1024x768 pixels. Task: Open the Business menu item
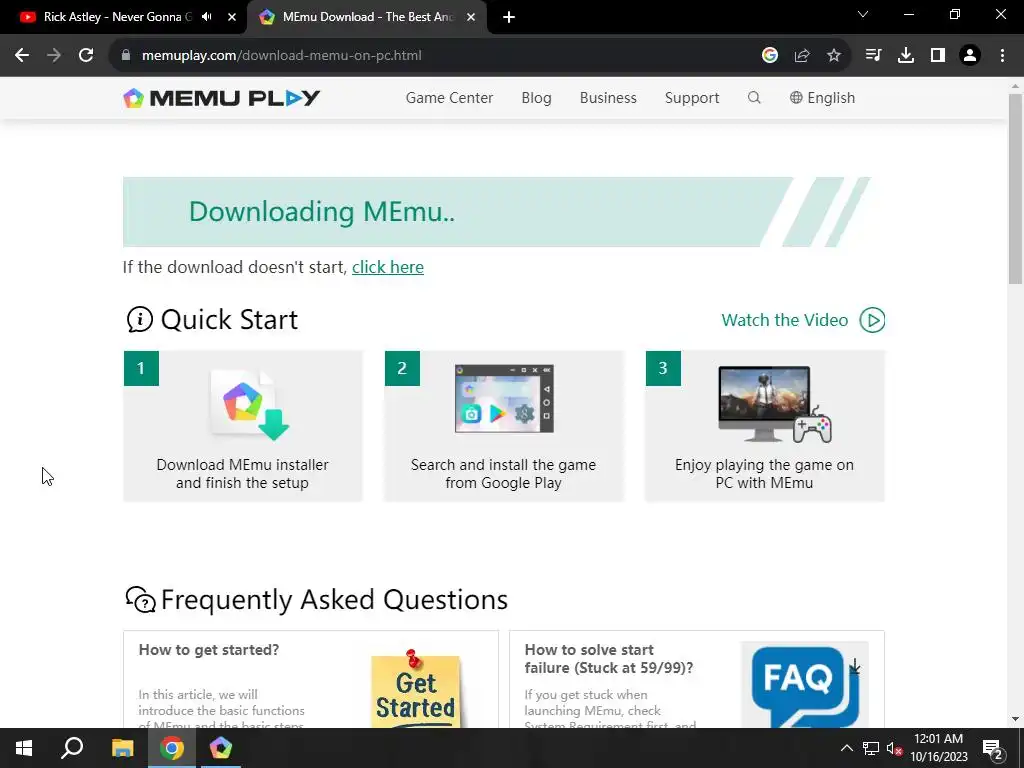(x=608, y=98)
